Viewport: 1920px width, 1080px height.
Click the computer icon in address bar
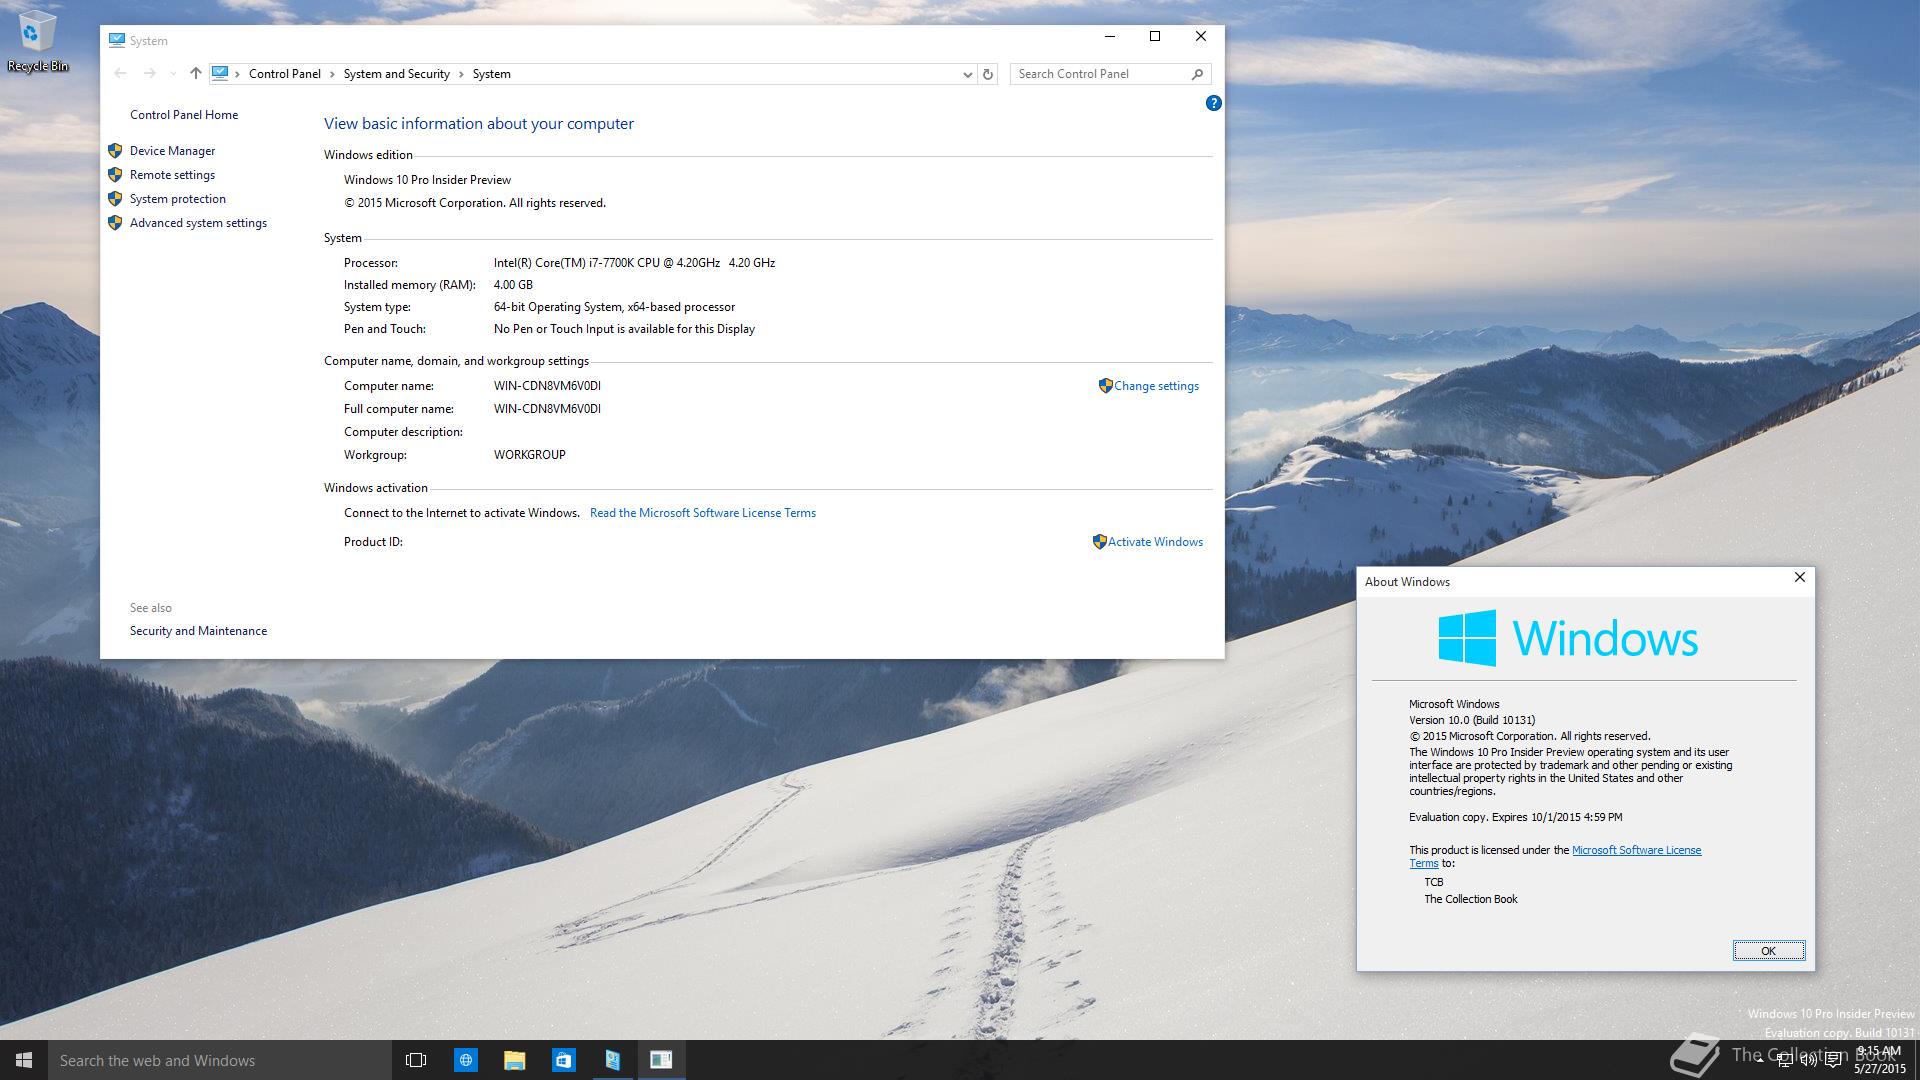point(220,73)
